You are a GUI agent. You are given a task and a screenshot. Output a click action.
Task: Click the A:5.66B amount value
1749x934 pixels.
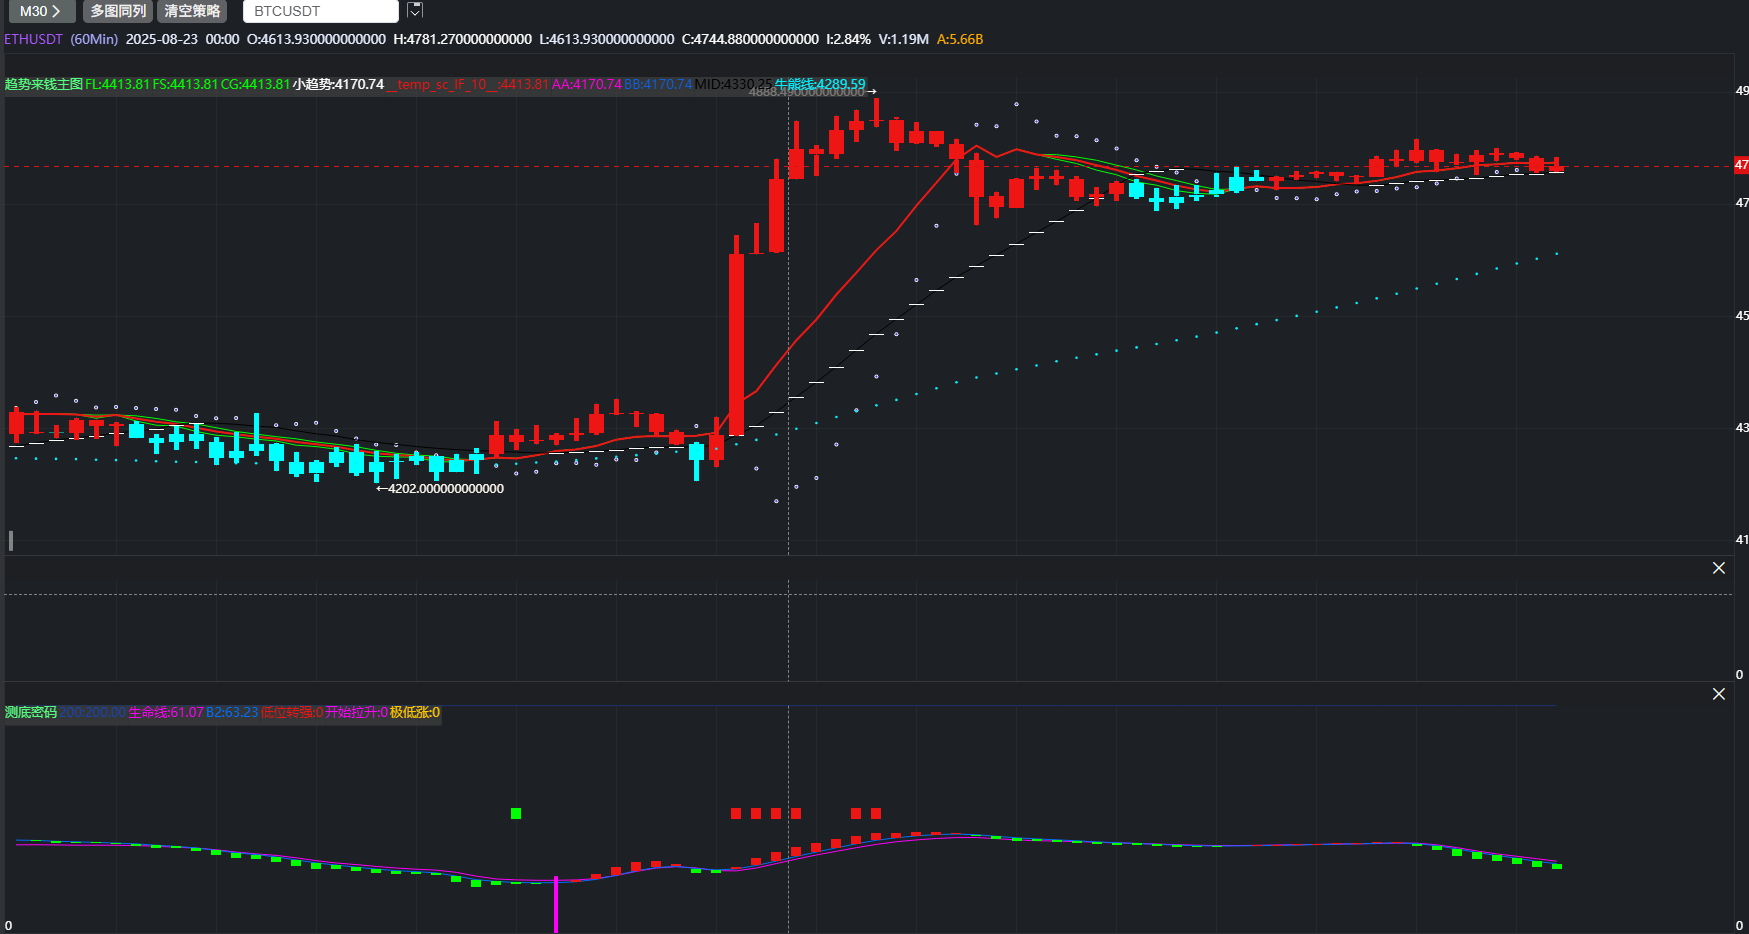pos(960,39)
